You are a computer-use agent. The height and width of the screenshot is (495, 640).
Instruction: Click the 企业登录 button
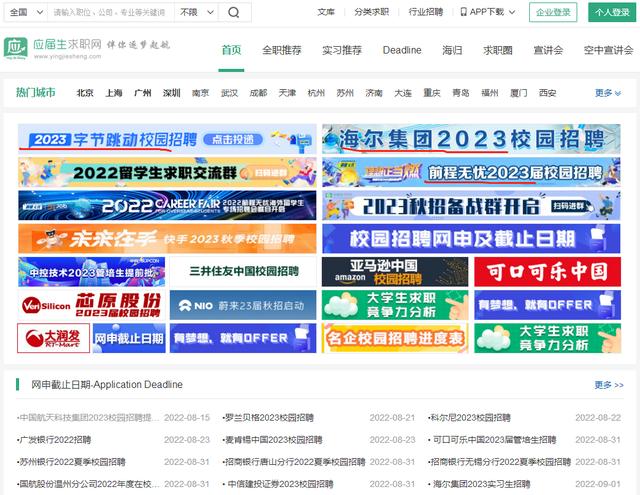[x=554, y=12]
